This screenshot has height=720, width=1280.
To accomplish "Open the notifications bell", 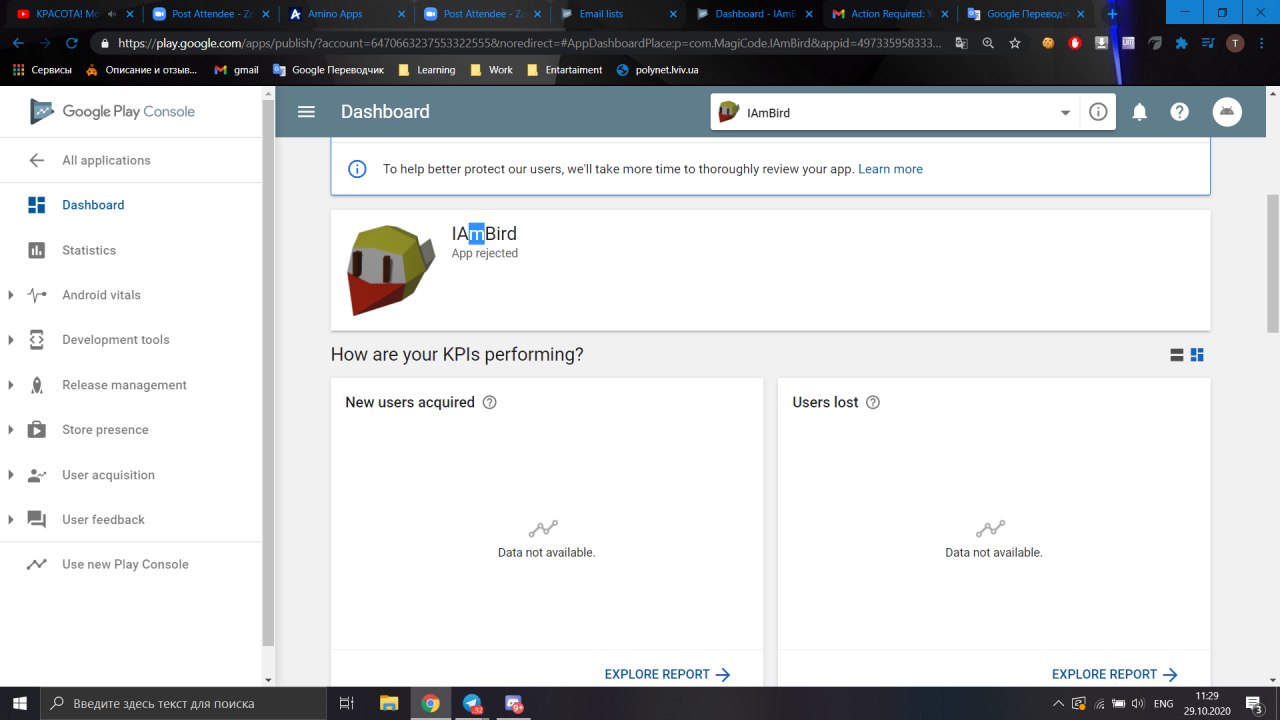I will click(x=1139, y=112).
